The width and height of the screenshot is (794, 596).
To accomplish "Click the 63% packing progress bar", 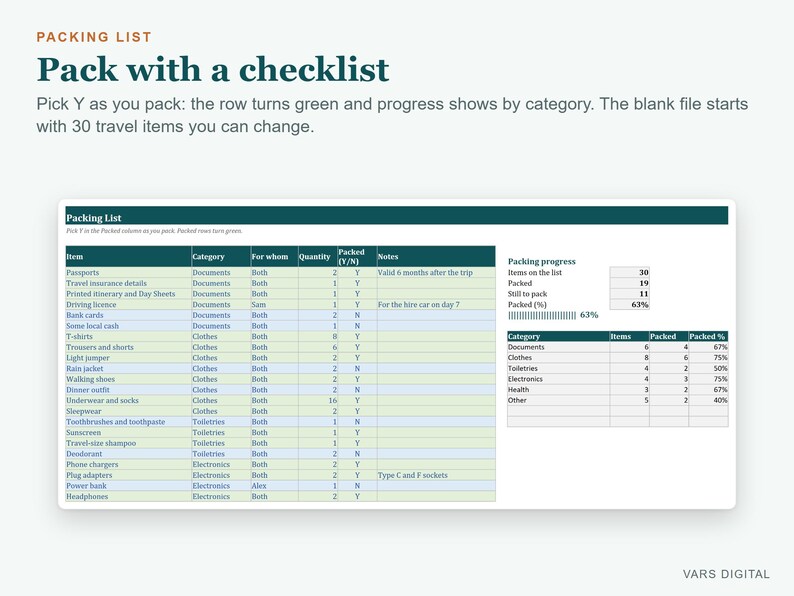I will [553, 315].
